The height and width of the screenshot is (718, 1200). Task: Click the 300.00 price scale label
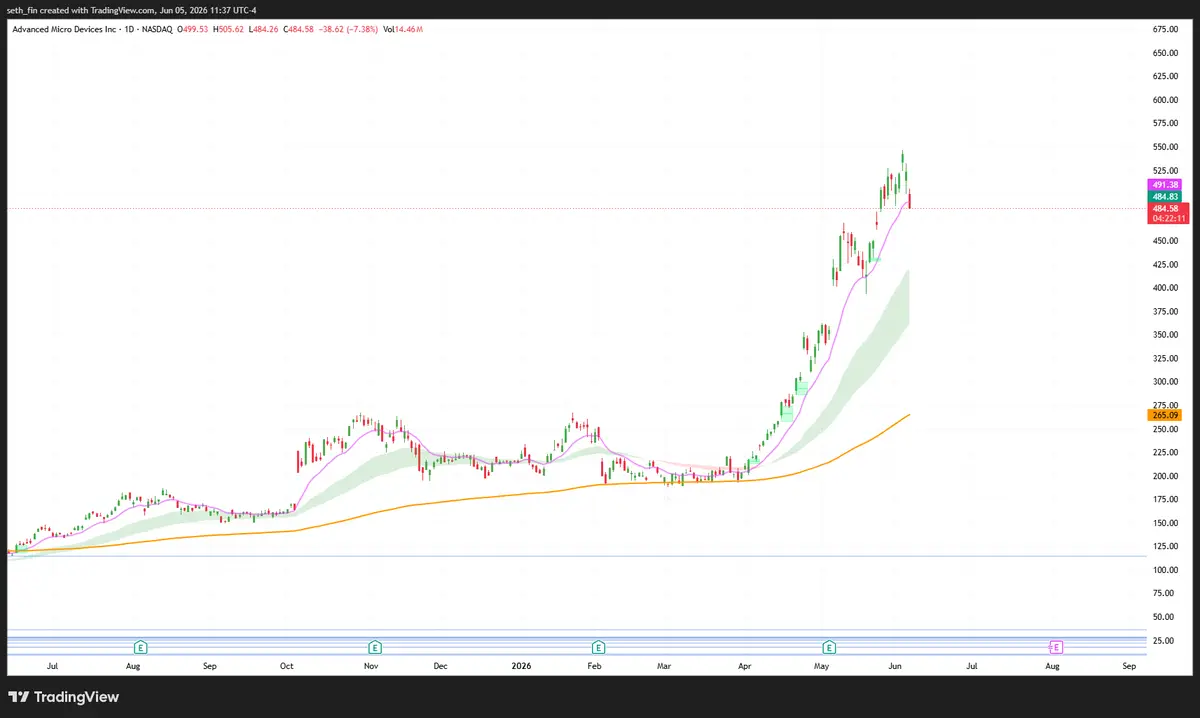(1164, 382)
